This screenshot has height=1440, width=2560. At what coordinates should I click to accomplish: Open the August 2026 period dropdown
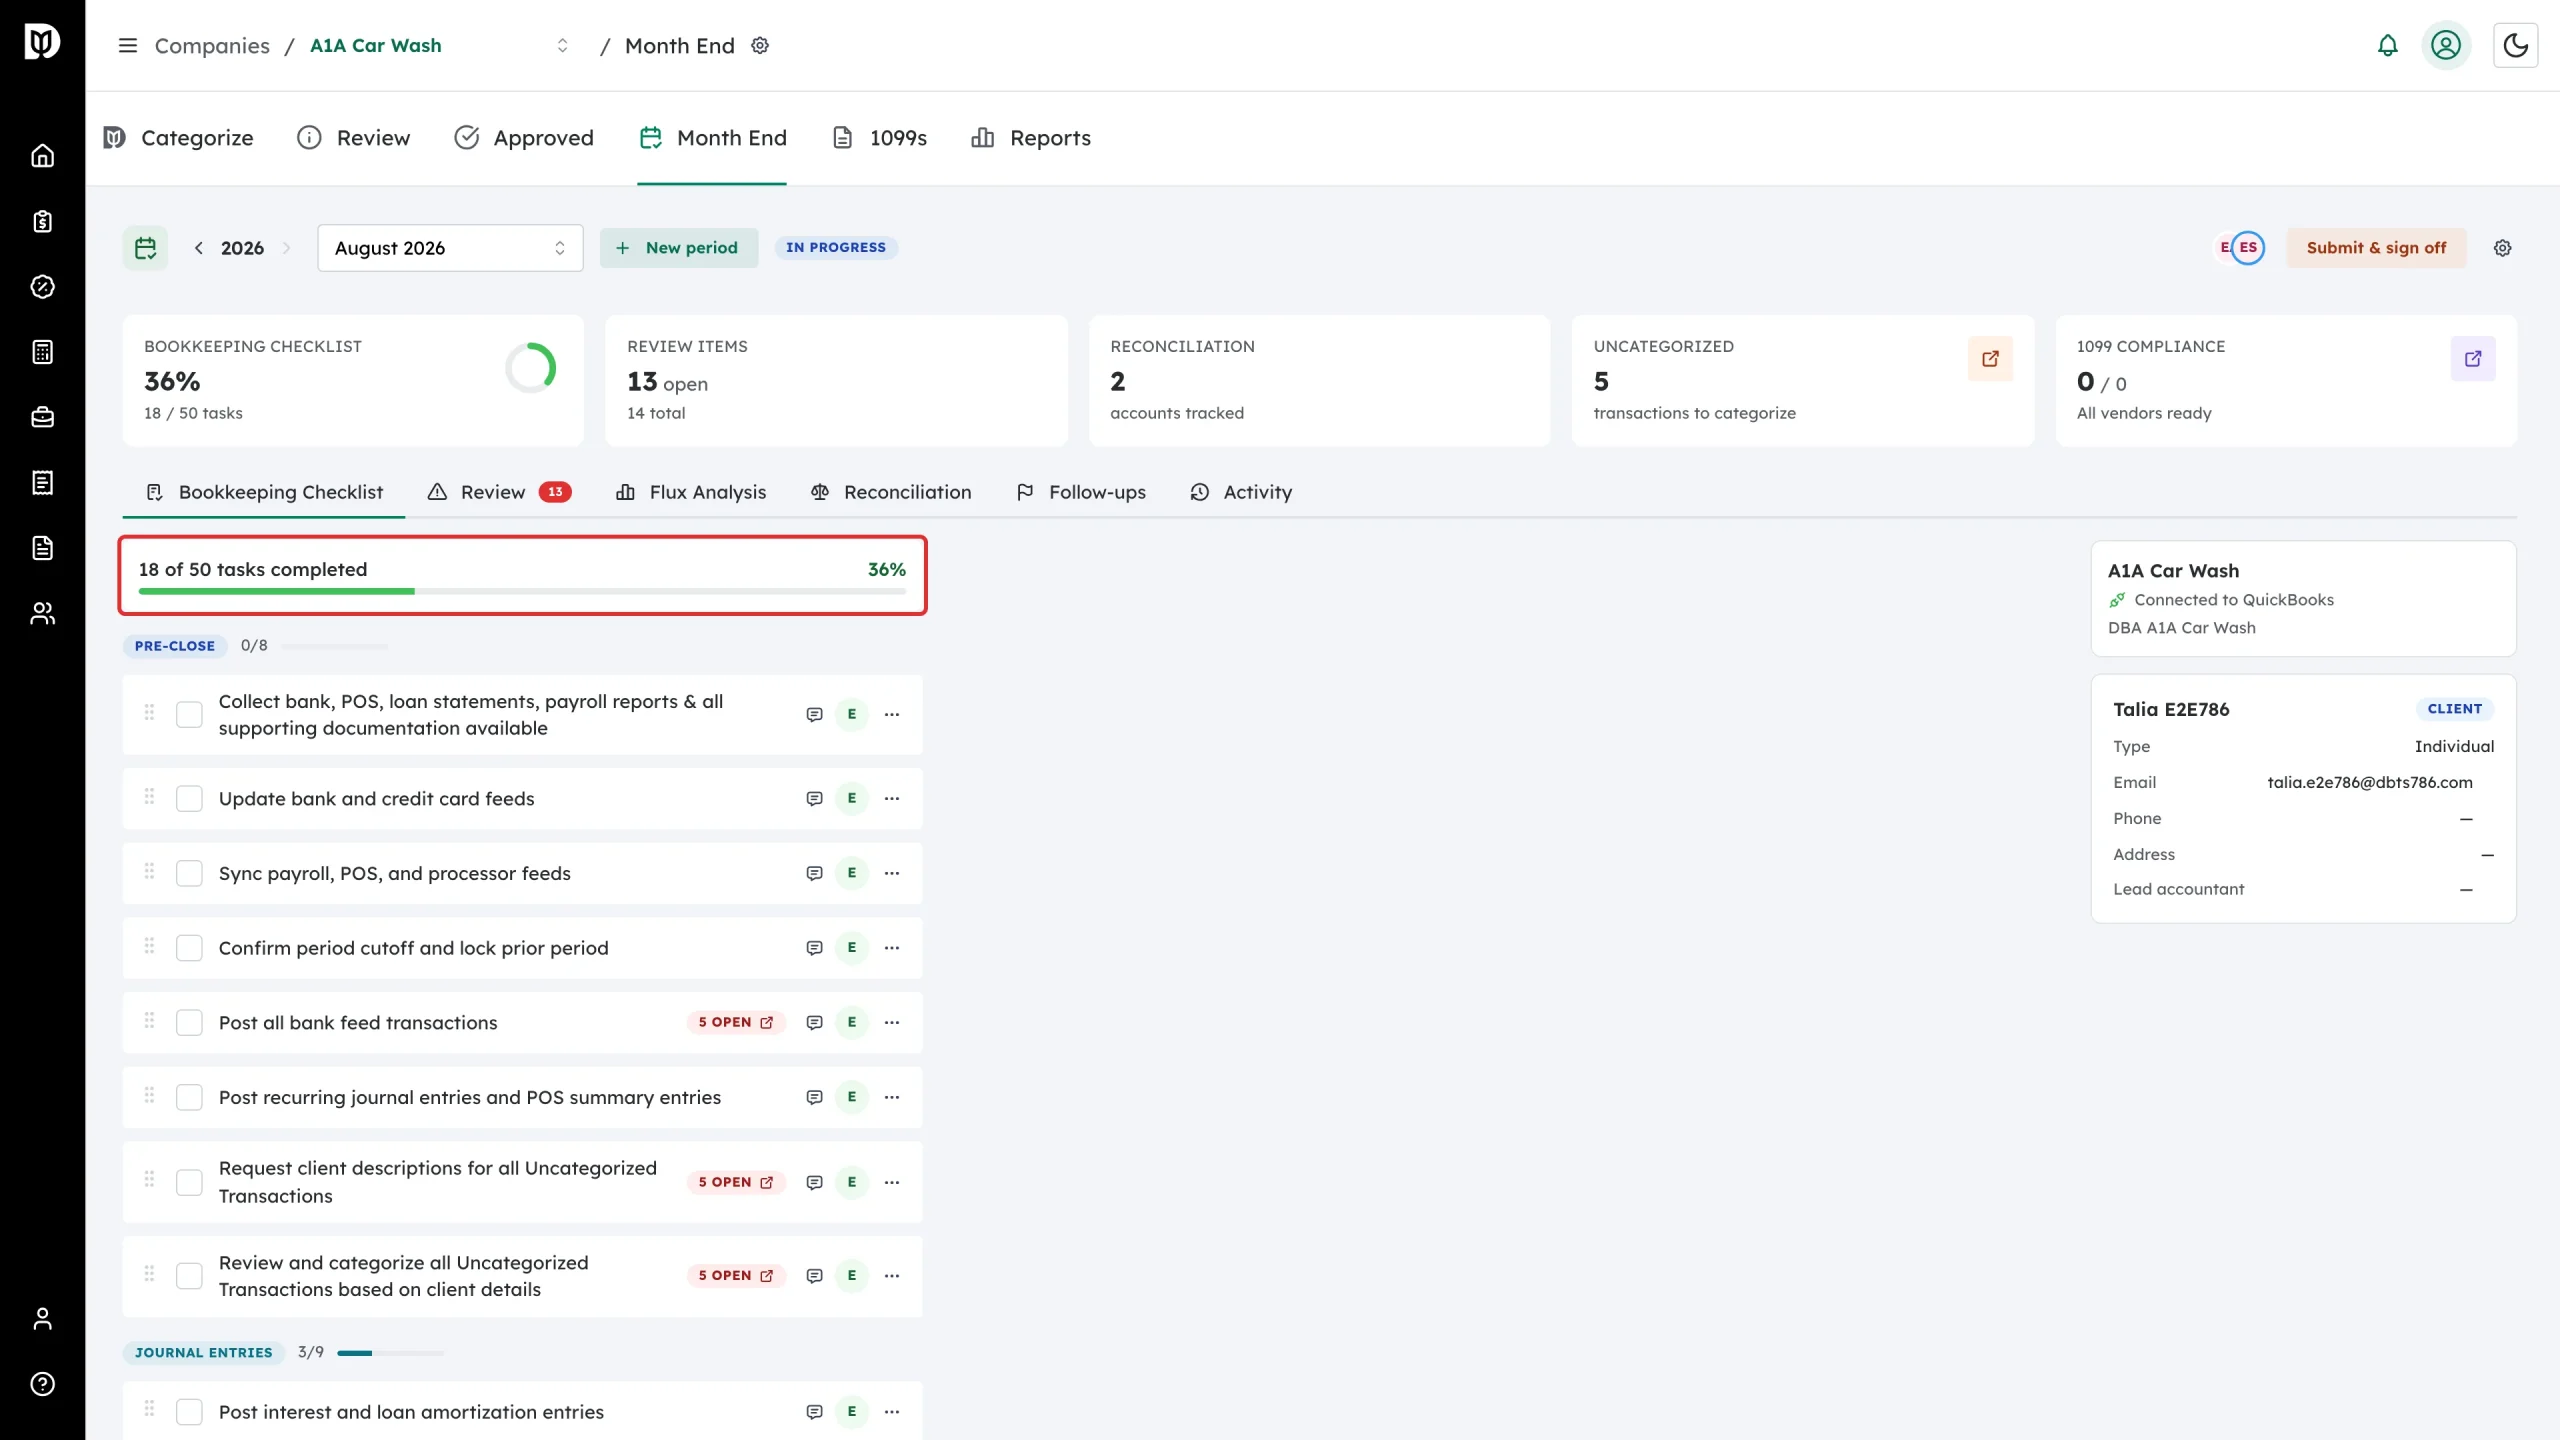pos(450,248)
